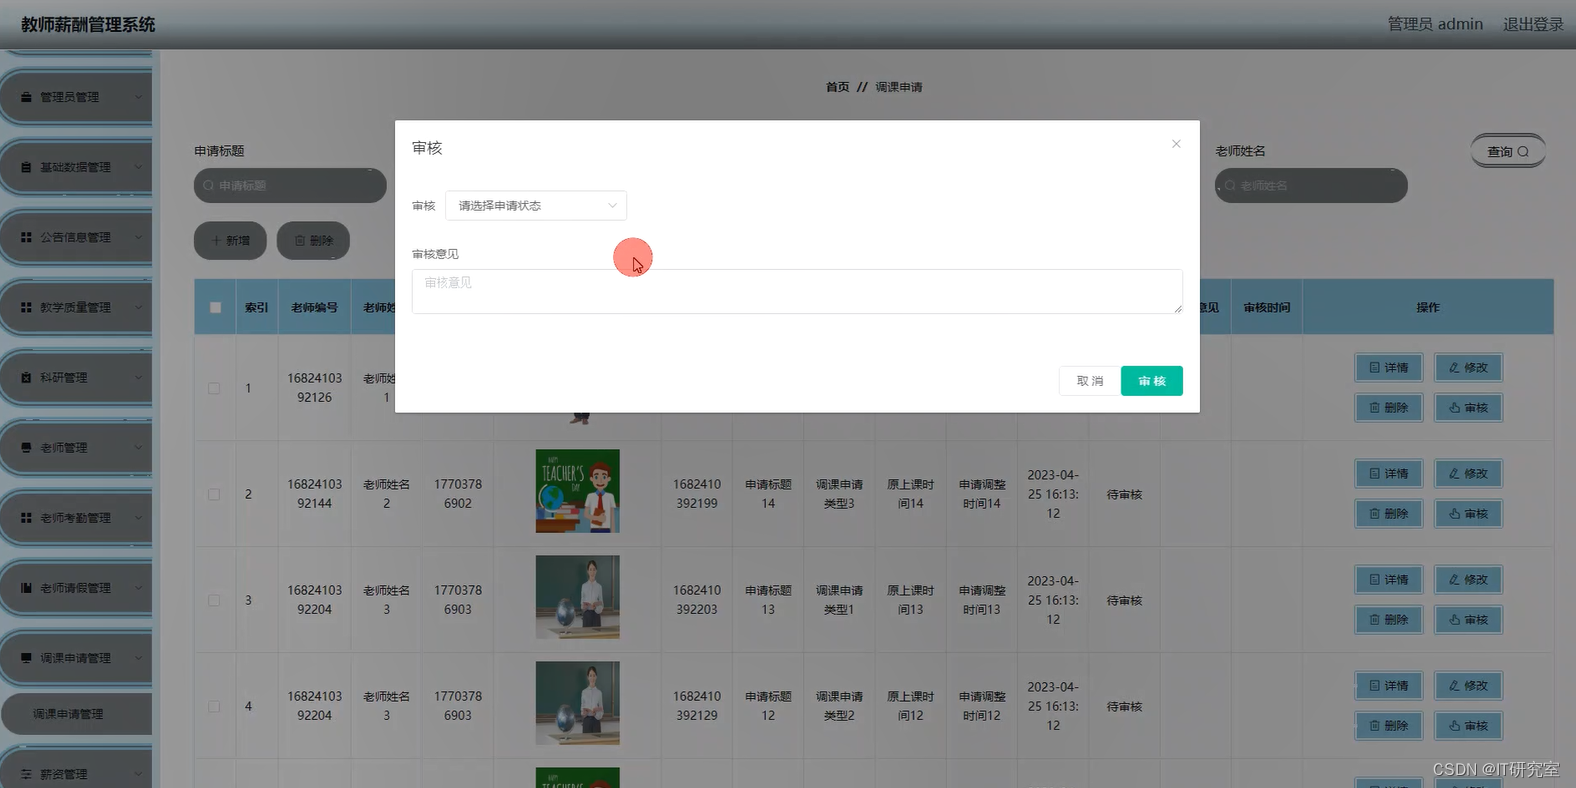The width and height of the screenshot is (1576, 788).
Task: Click the 调课申请类型3 cell
Action: [839, 494]
